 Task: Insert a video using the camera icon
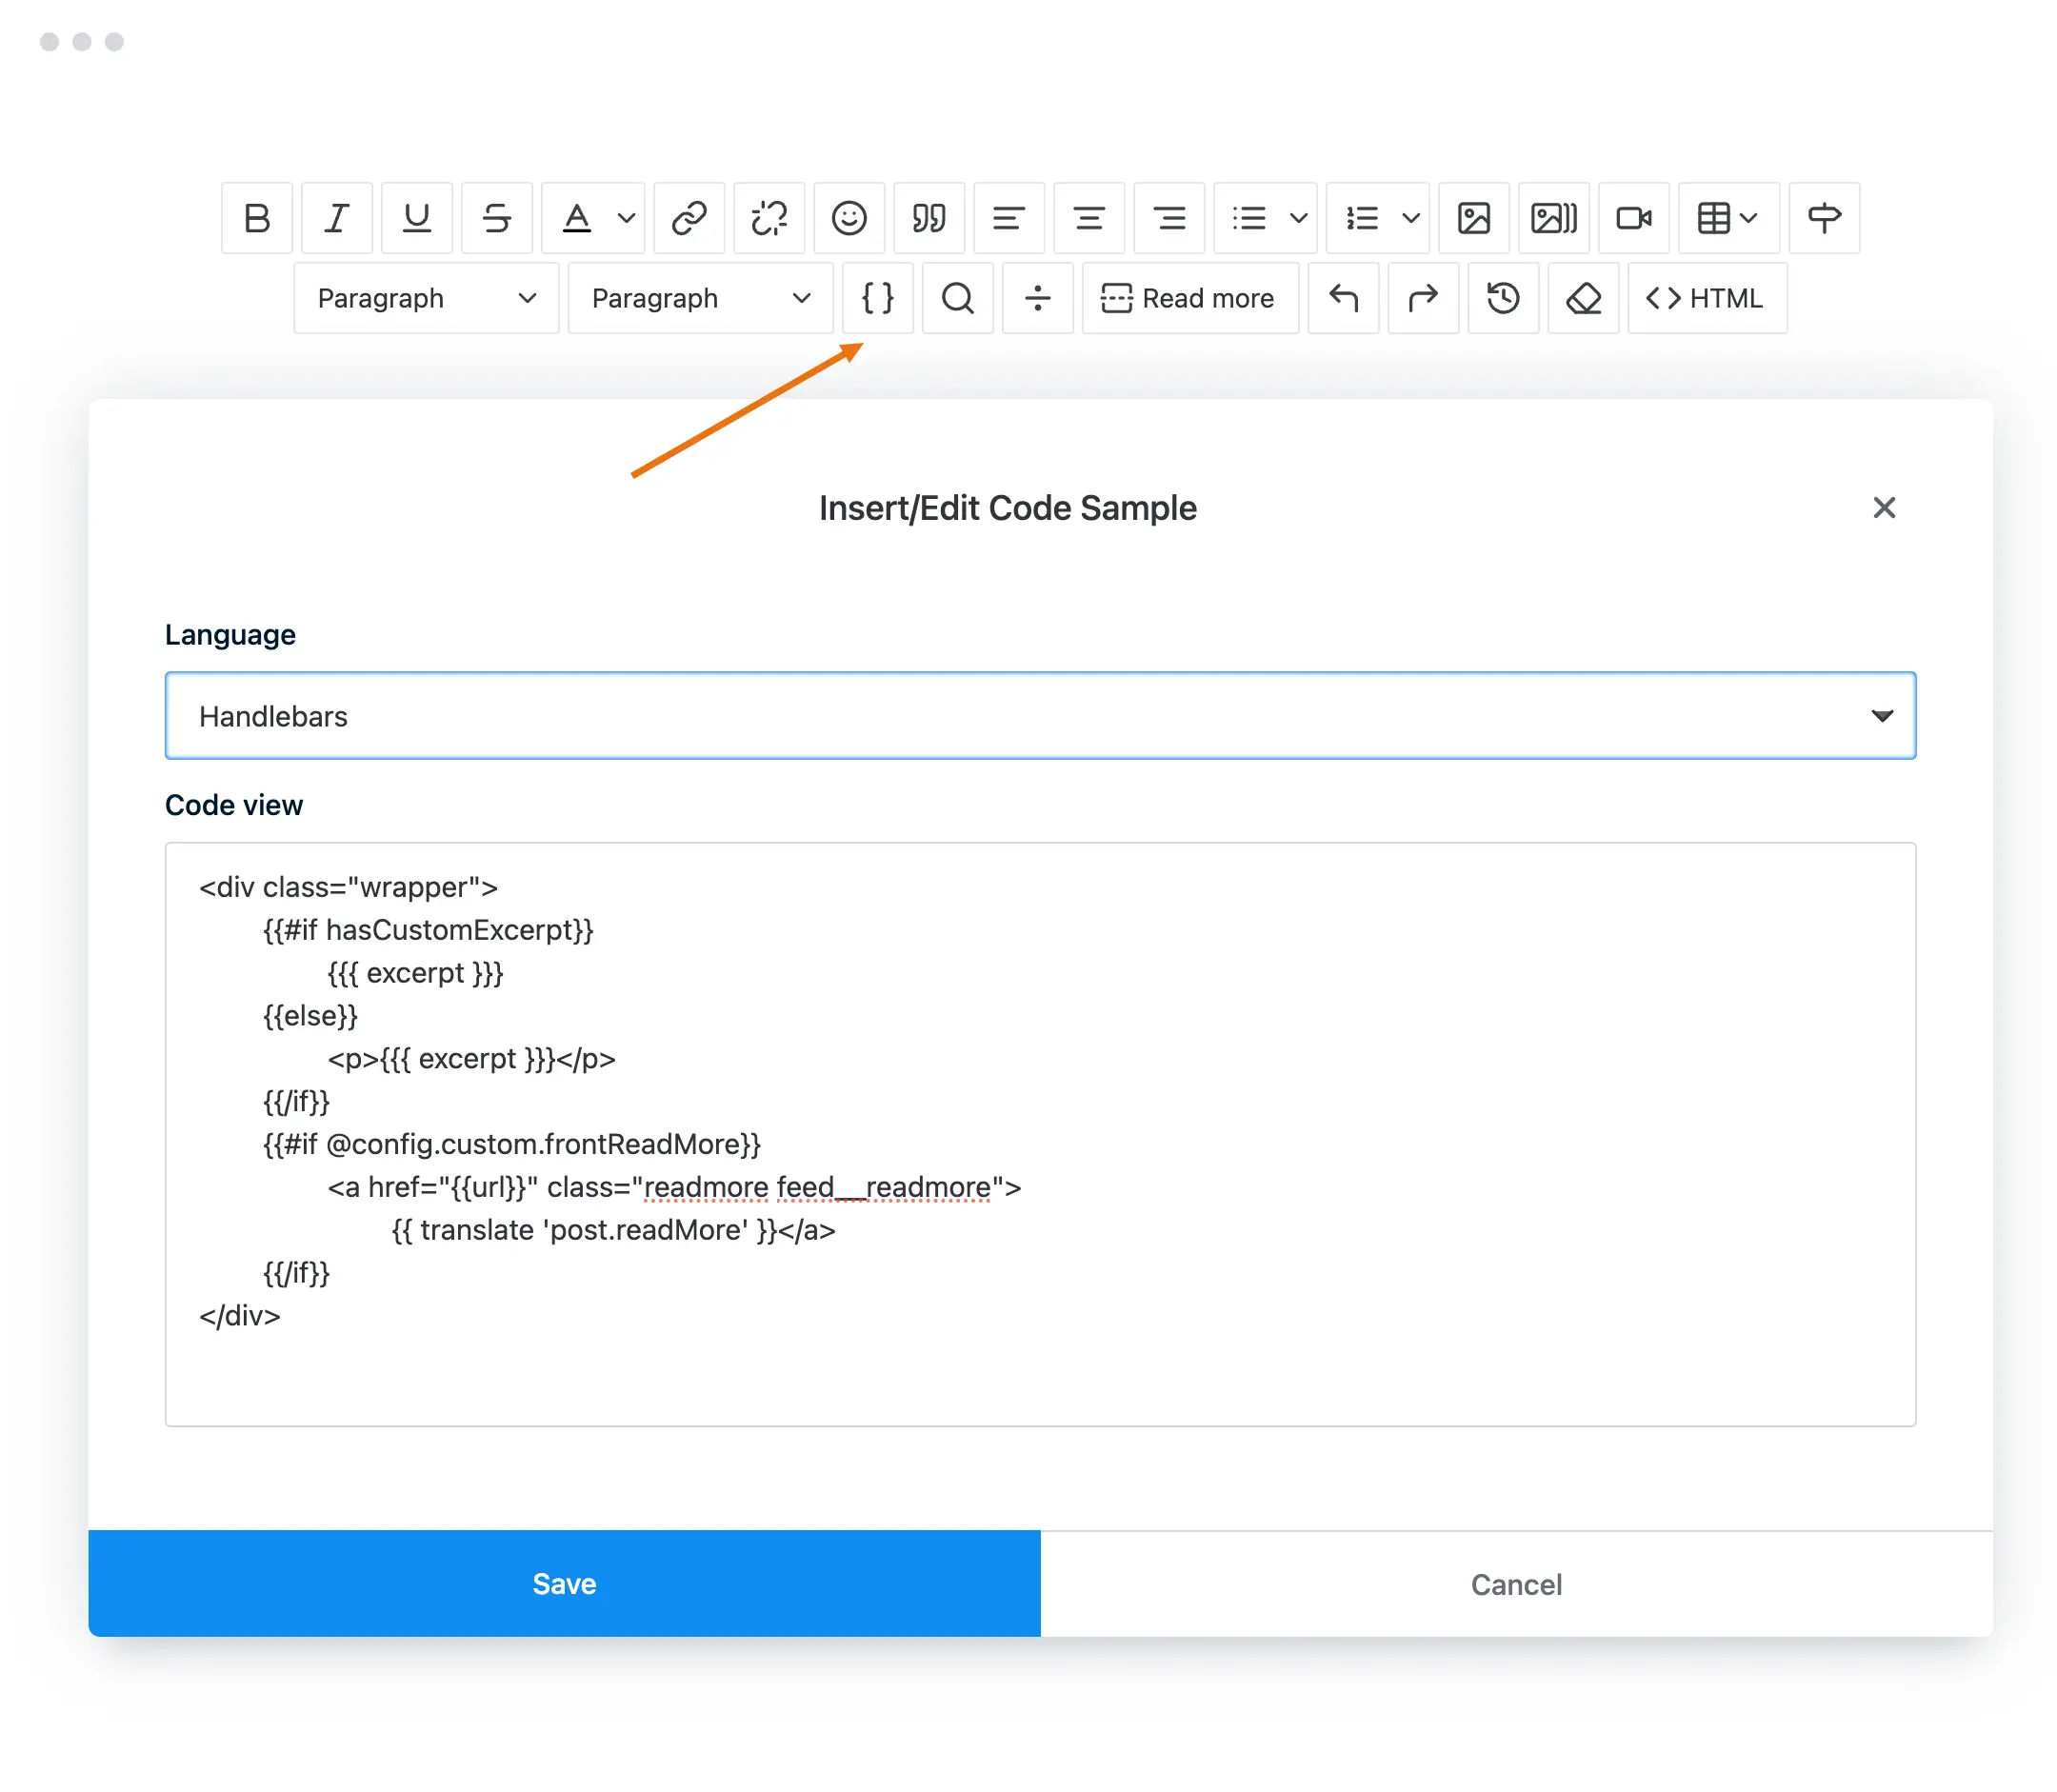click(x=1634, y=218)
